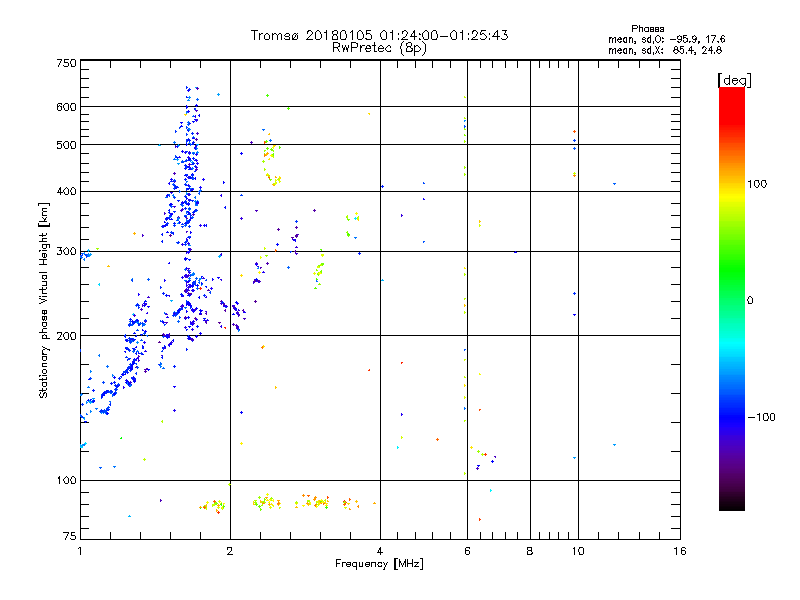Click the 'mean, sd,O: -95.9, 17.6' line

point(666,39)
